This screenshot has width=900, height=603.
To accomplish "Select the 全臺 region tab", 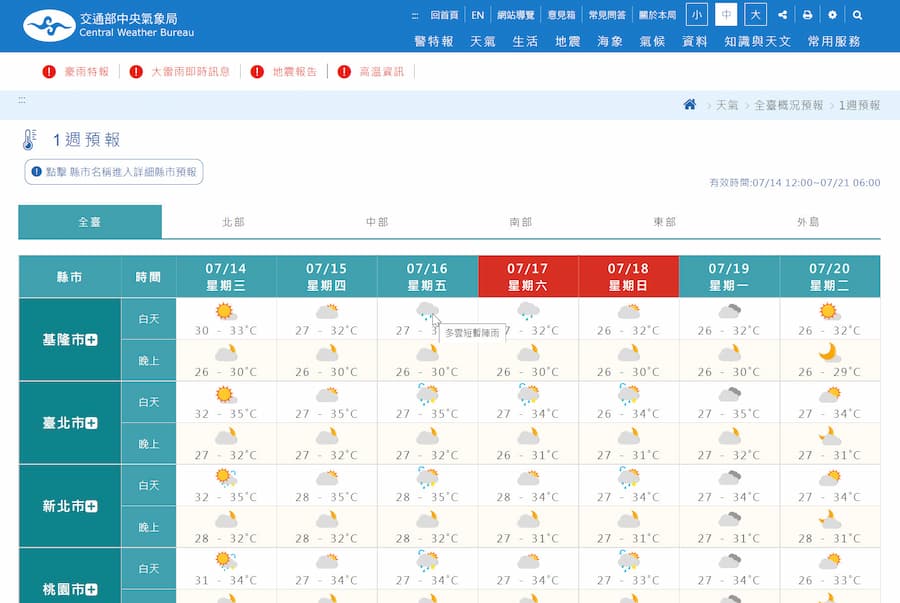I will 90,222.
